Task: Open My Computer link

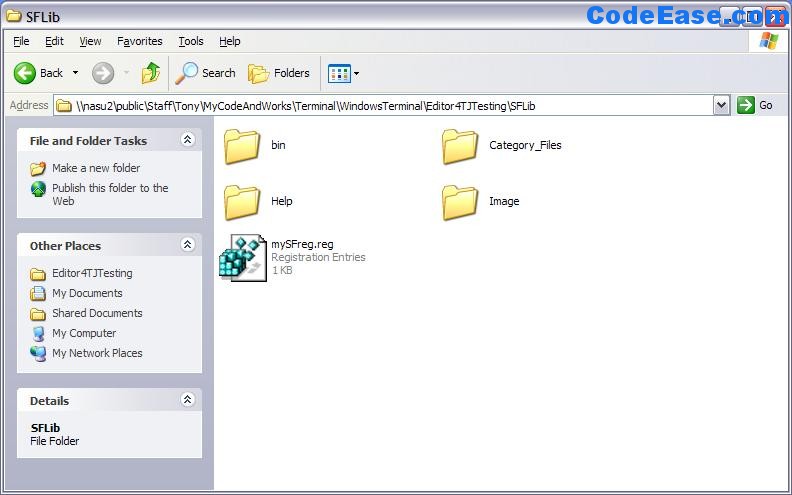Action: tap(84, 333)
